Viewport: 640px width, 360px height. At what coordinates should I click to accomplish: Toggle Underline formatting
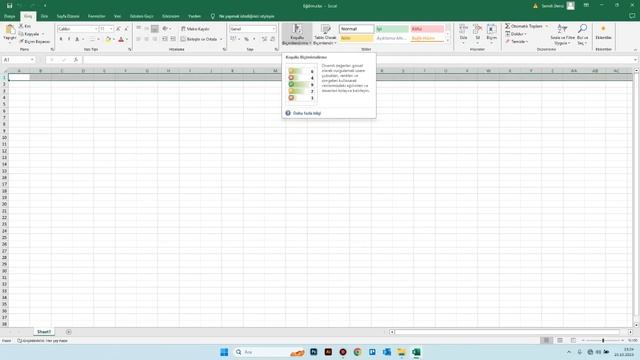[x=77, y=39]
